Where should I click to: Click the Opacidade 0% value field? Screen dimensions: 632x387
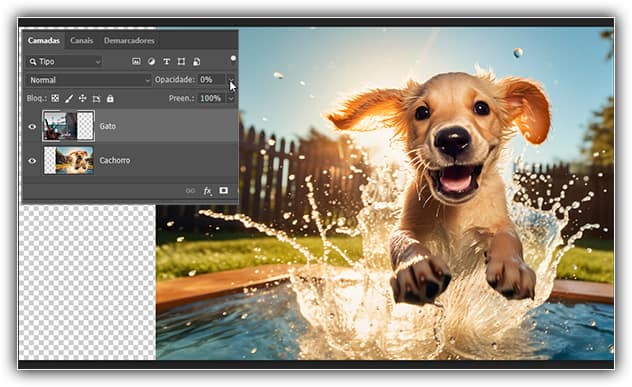(212, 80)
